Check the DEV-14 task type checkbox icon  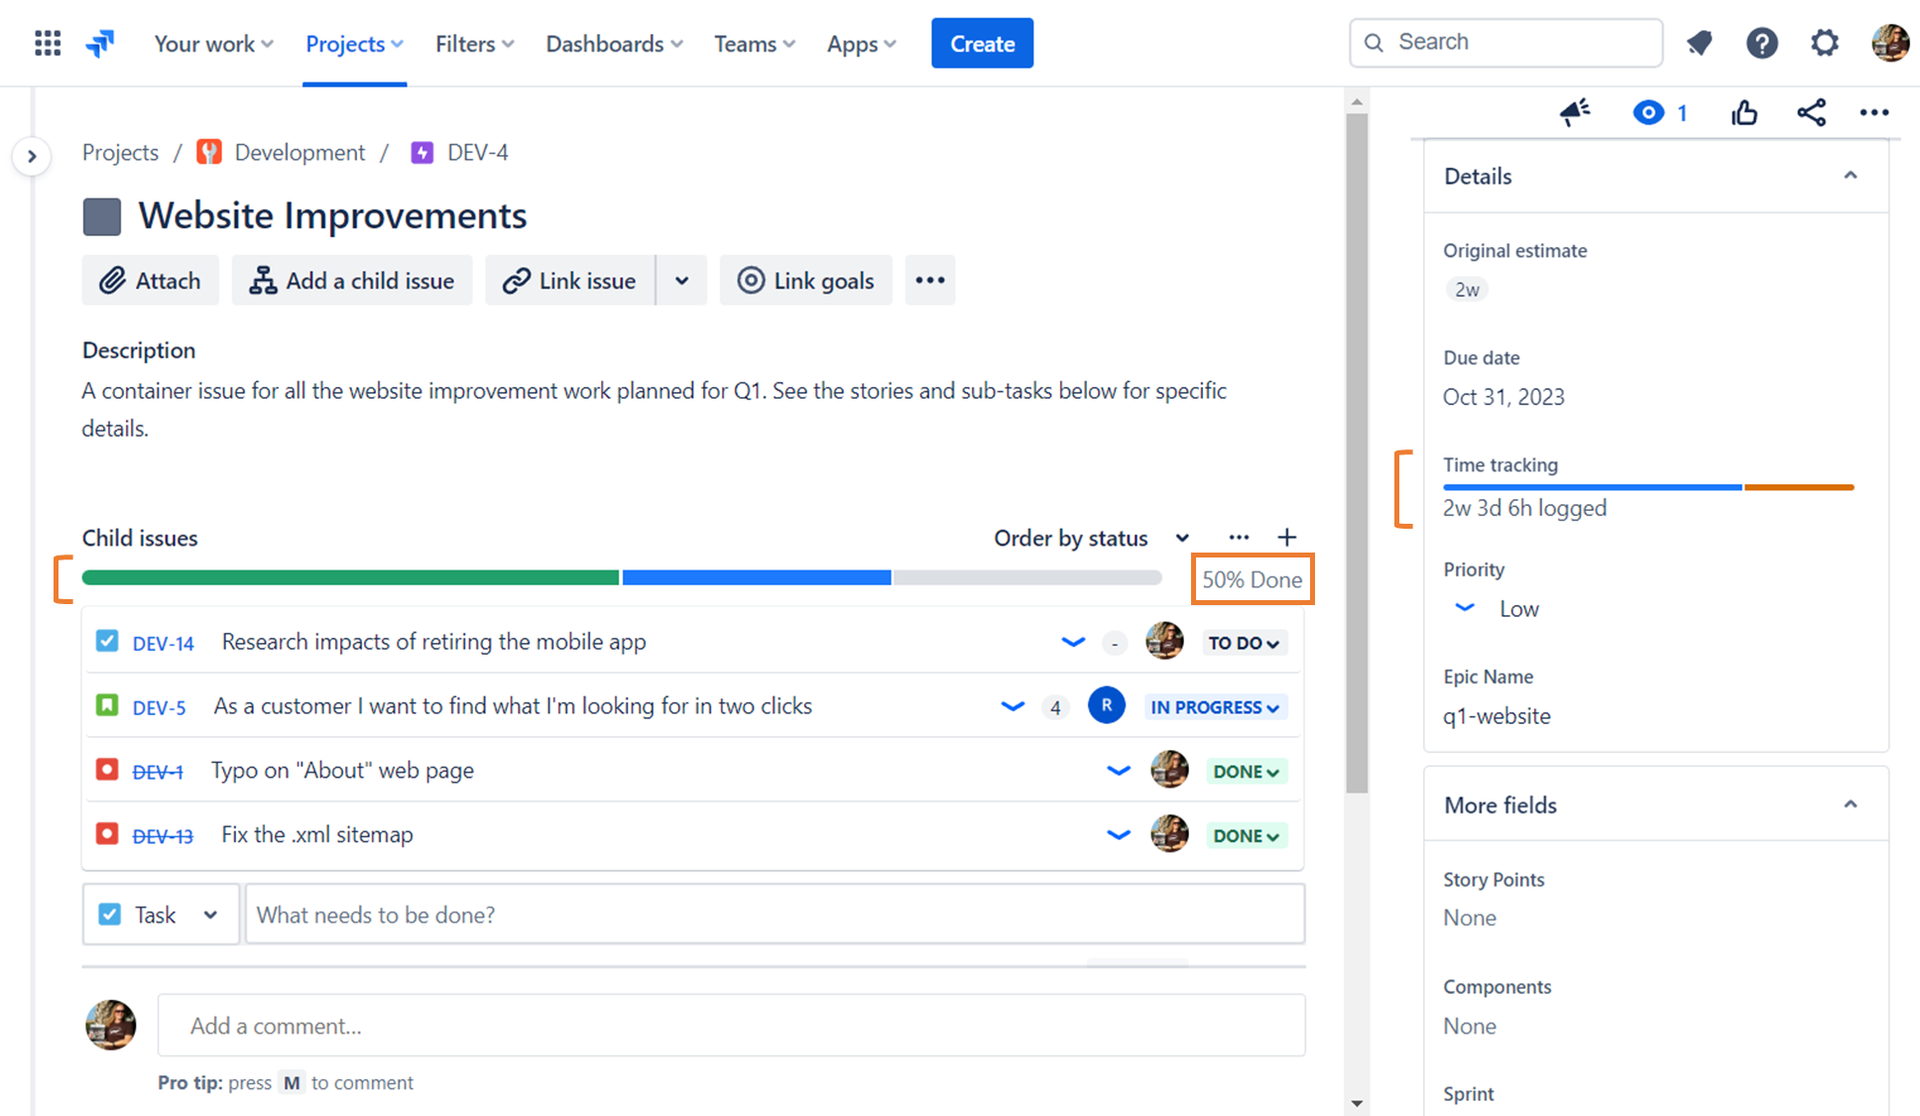tap(106, 641)
